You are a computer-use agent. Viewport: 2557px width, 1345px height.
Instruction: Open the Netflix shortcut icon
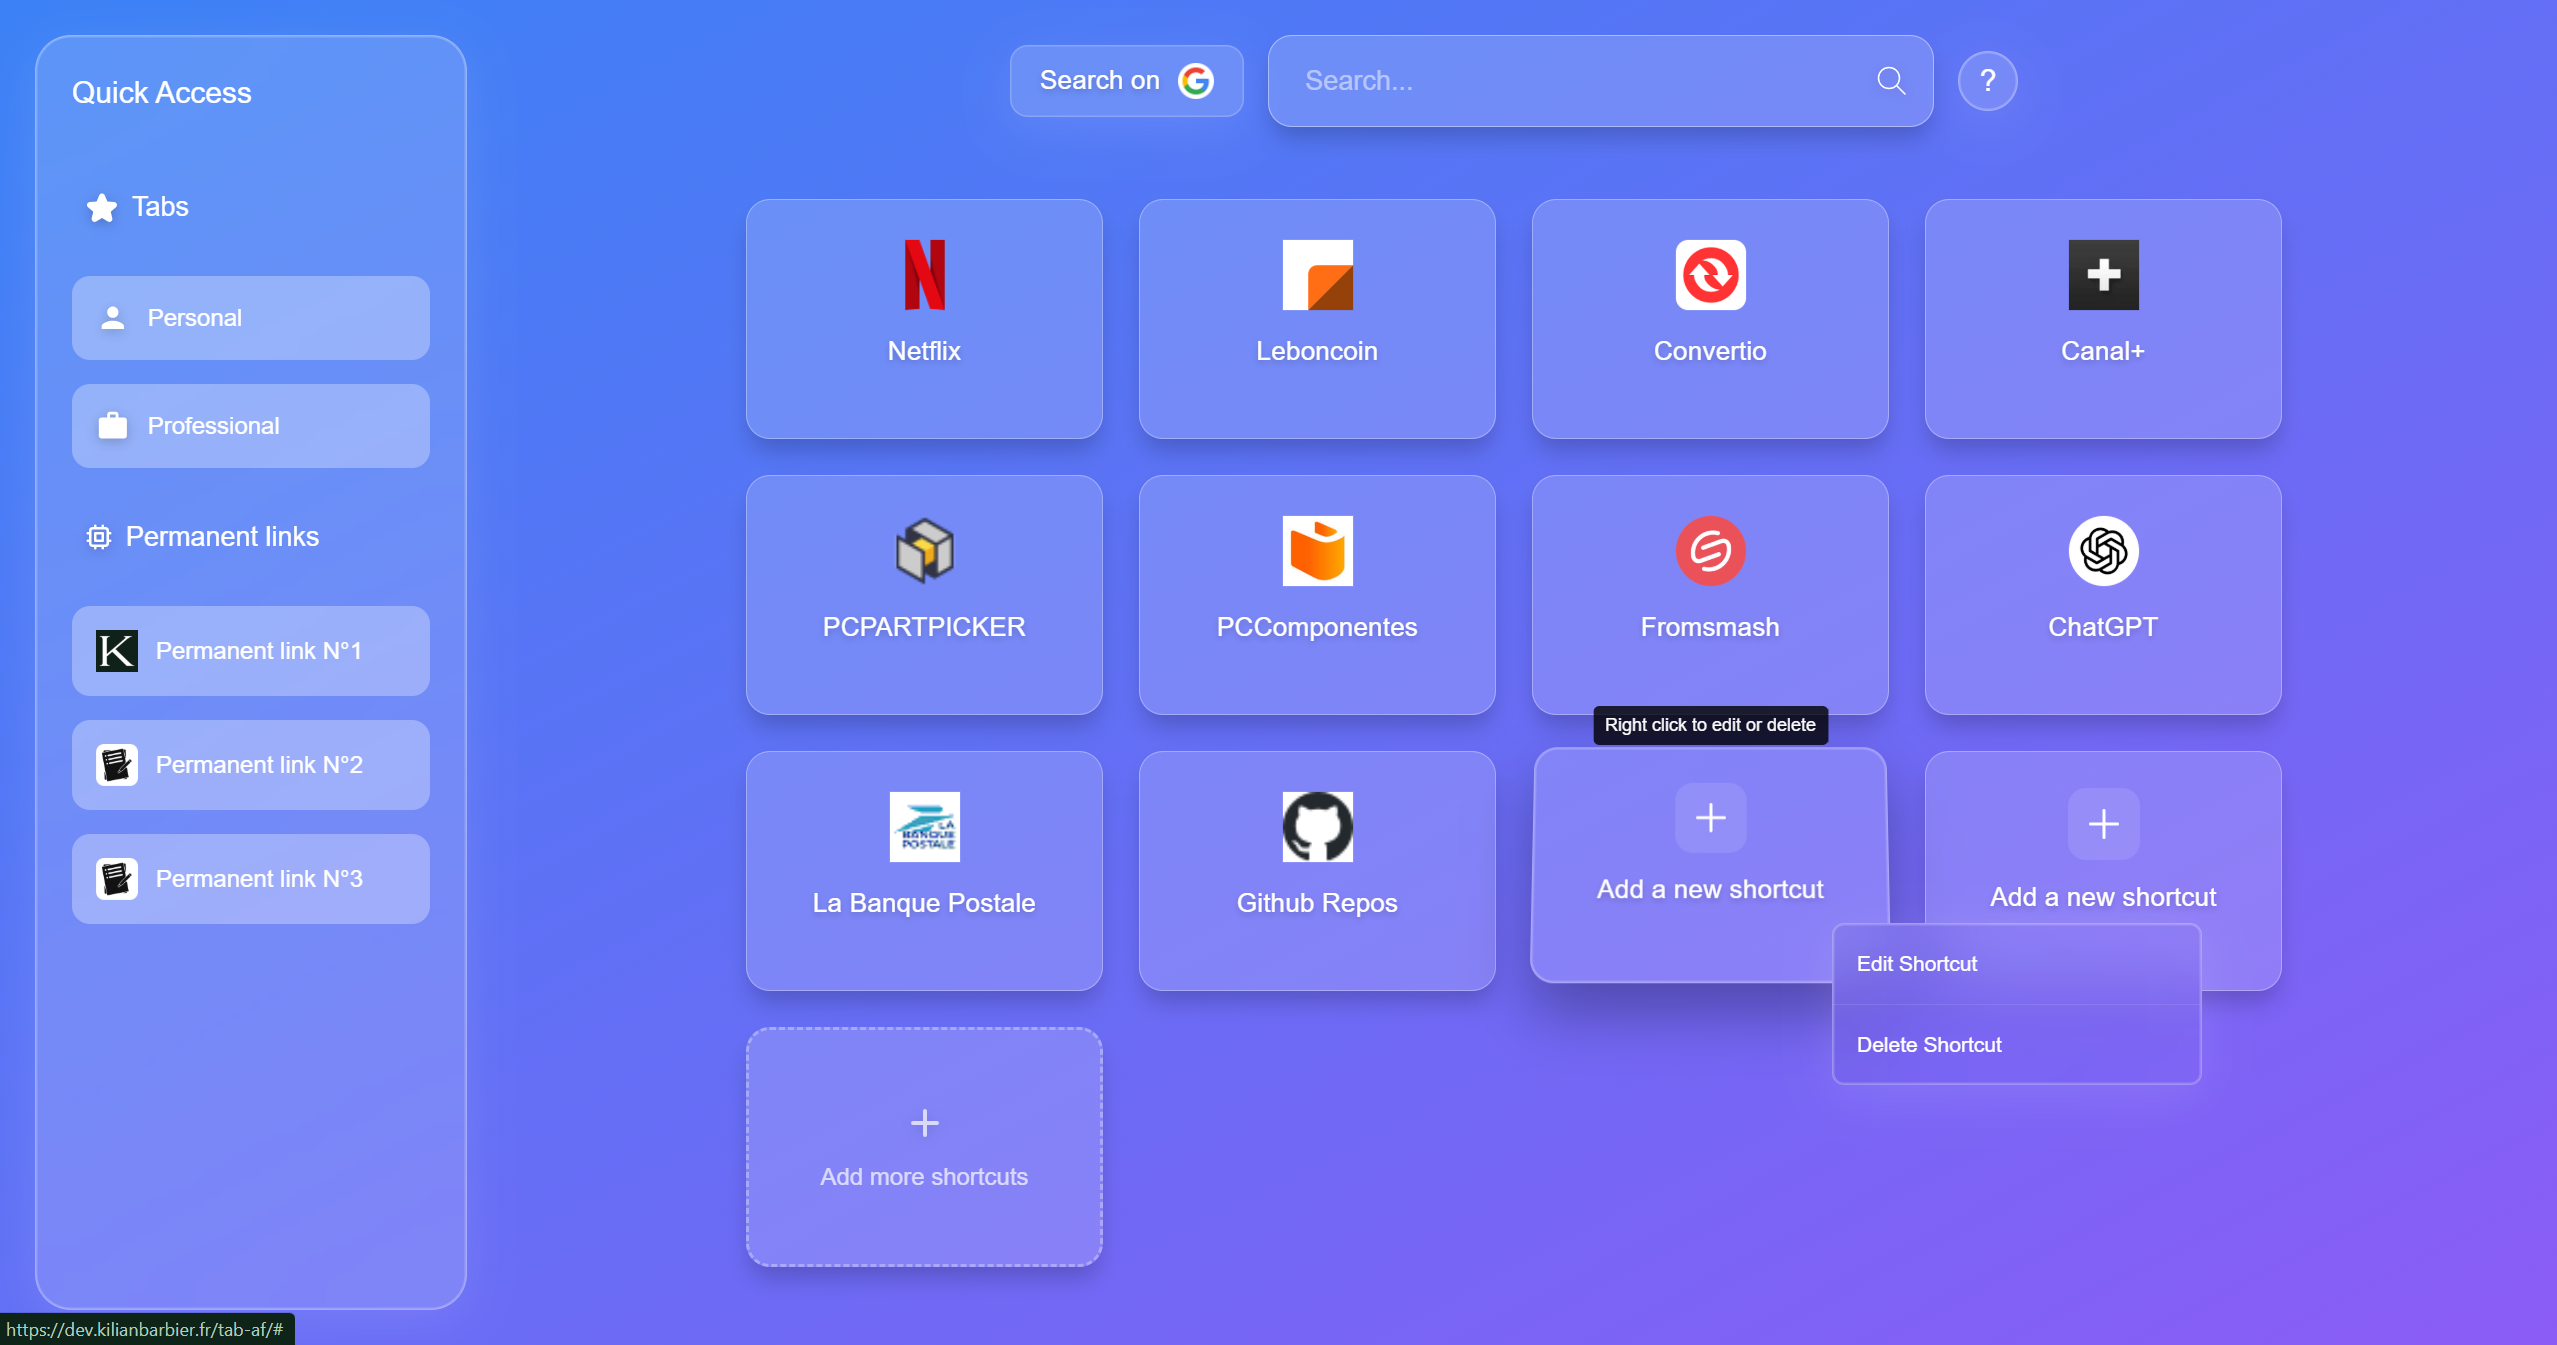pyautogui.click(x=924, y=275)
